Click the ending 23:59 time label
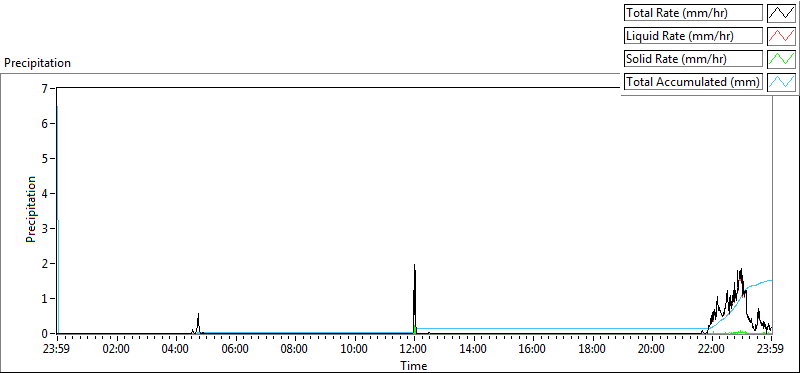Image resolution: width=800 pixels, height=373 pixels. click(771, 350)
